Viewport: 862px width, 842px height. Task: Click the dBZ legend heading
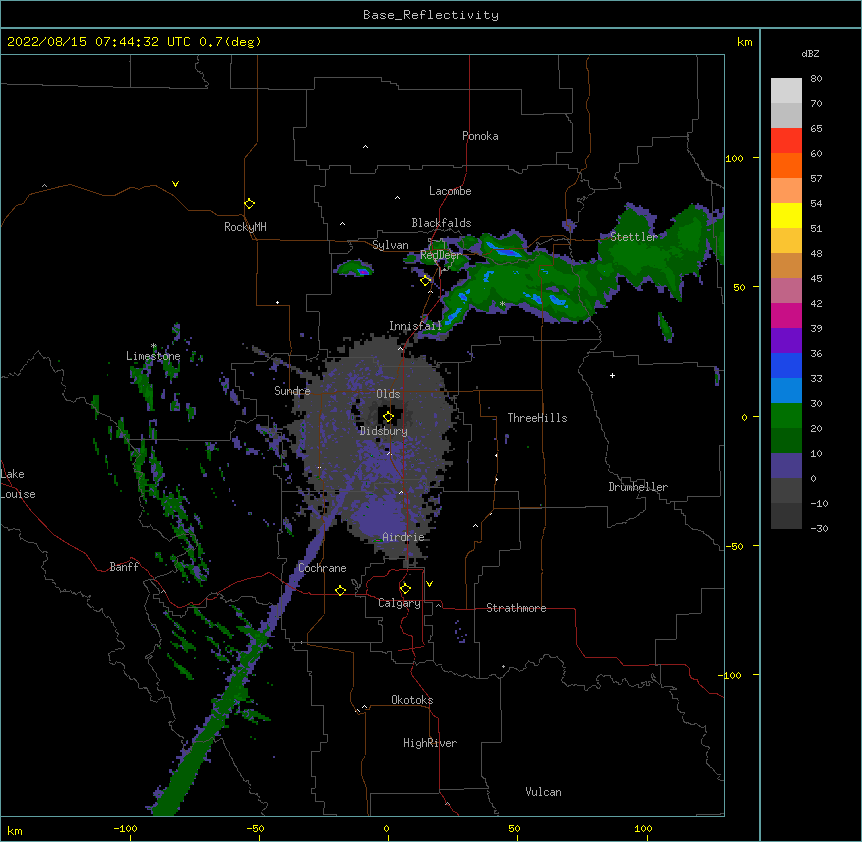pyautogui.click(x=810, y=54)
